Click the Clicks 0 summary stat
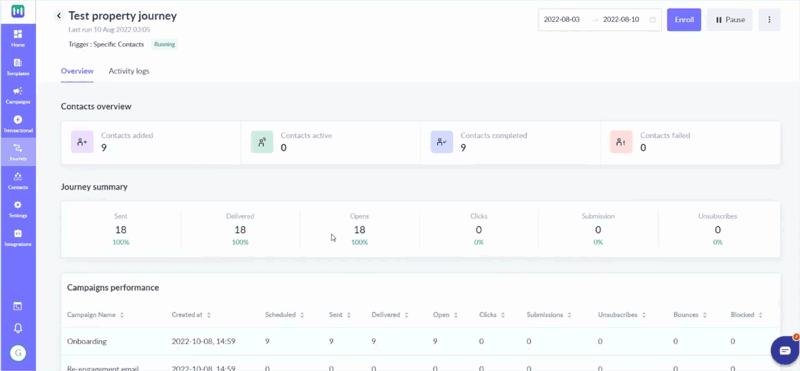The image size is (800, 371). tap(479, 230)
